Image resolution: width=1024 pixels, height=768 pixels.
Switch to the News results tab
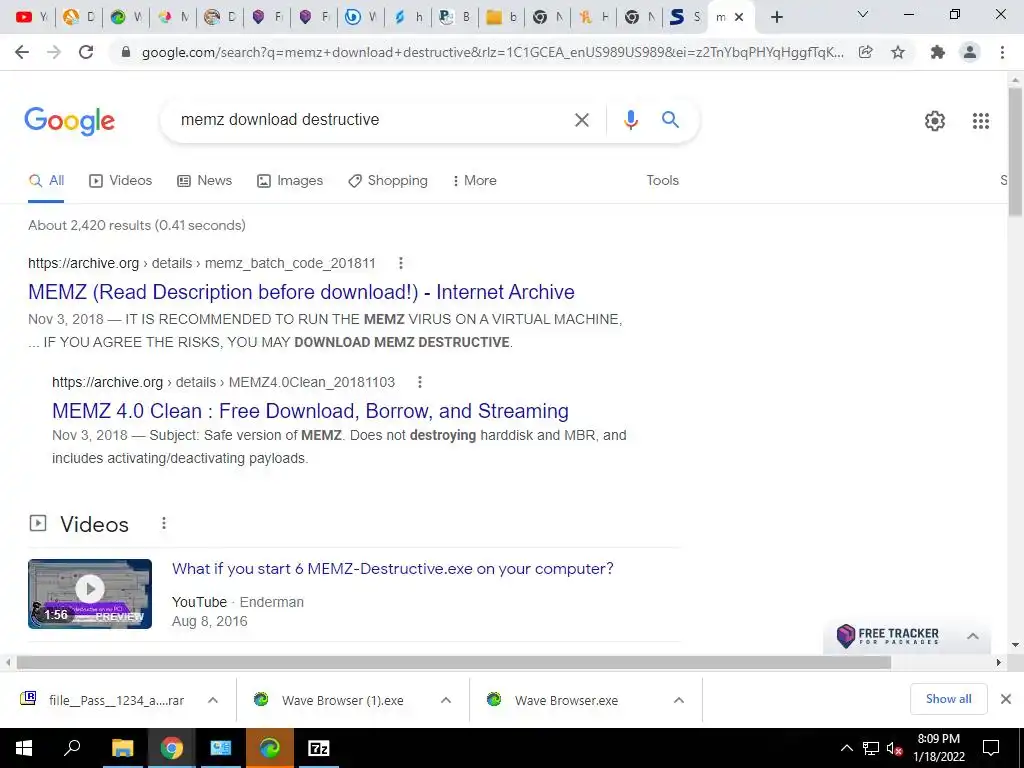(x=204, y=181)
